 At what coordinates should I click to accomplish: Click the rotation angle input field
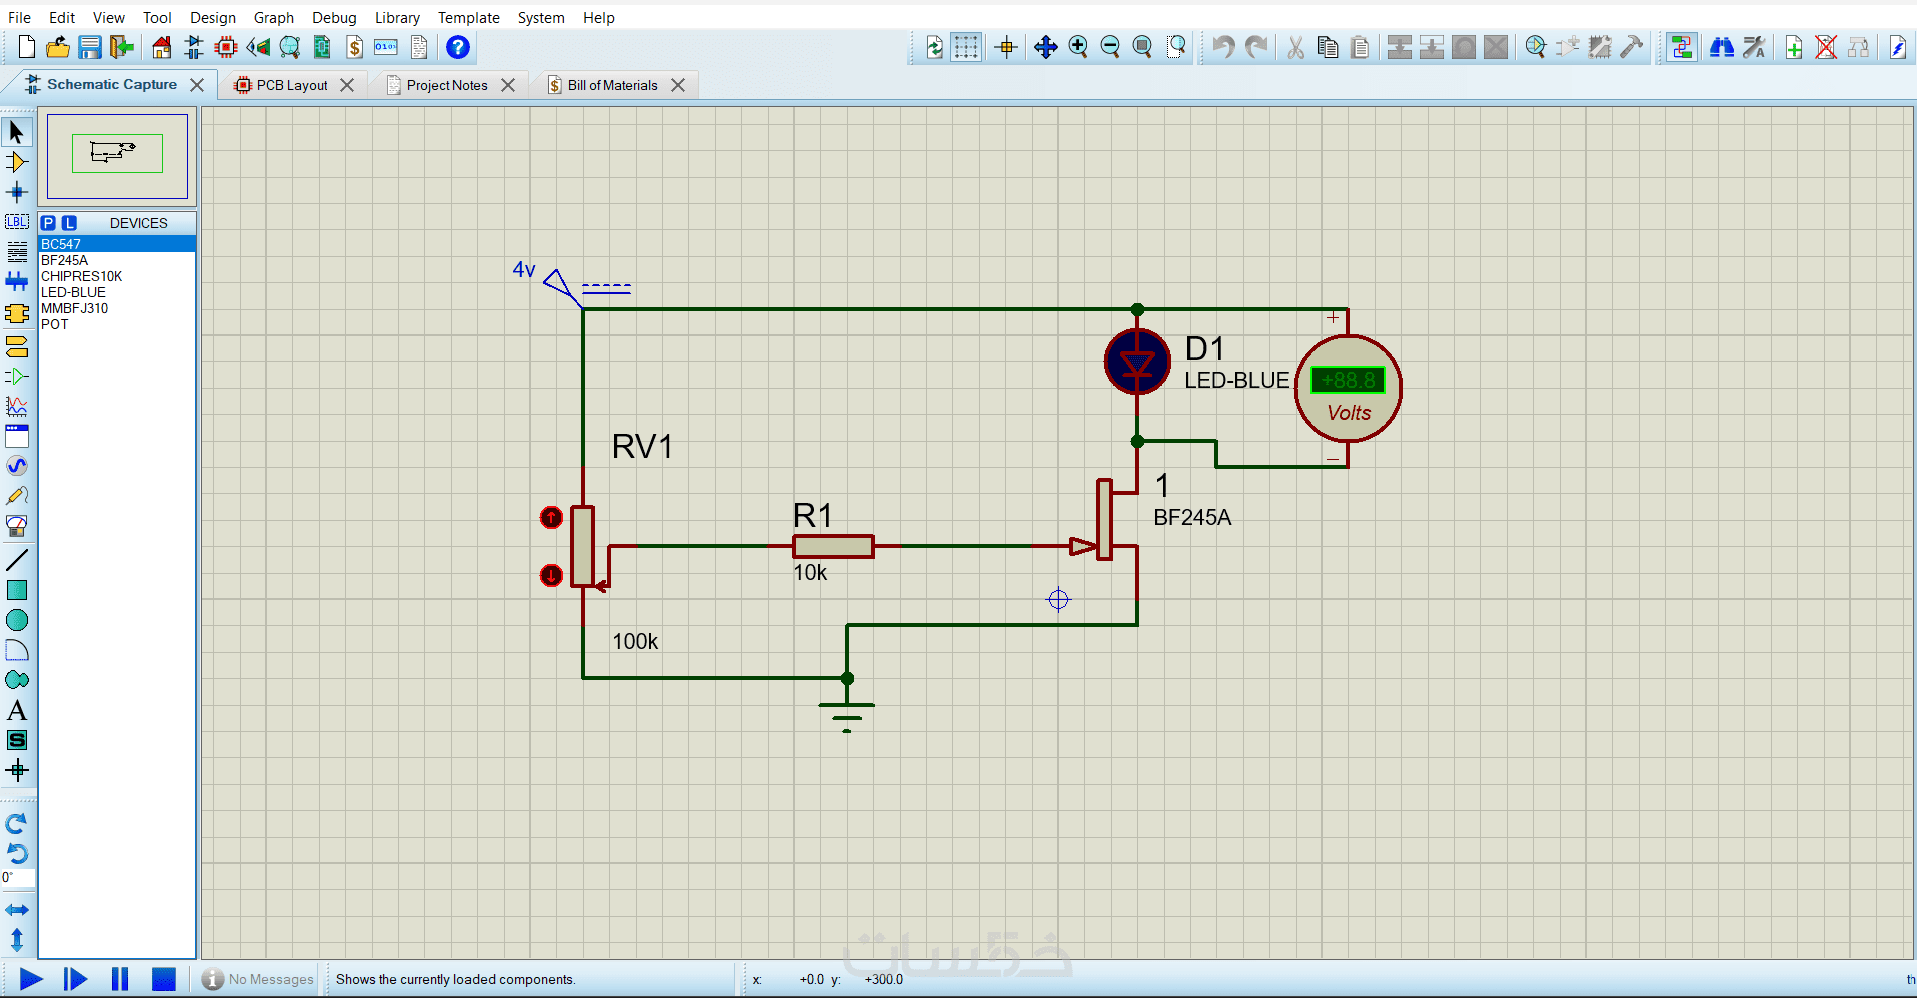[18, 878]
